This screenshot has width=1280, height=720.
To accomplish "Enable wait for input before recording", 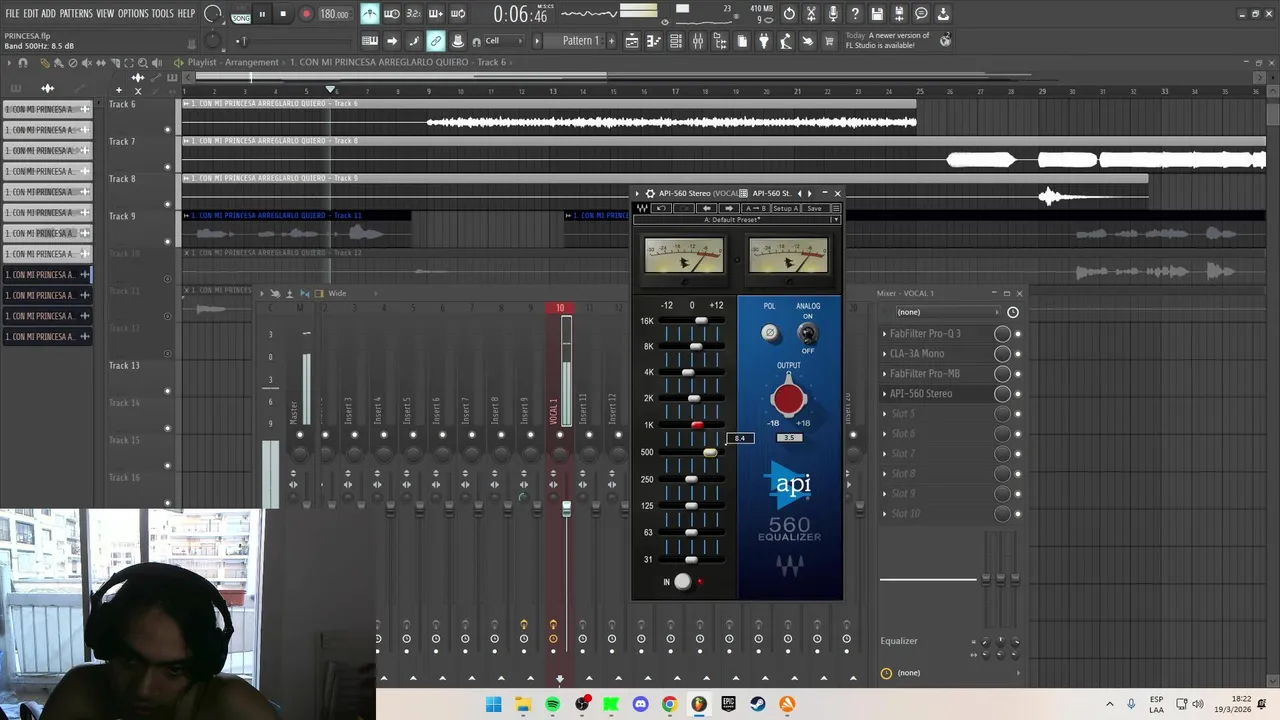I will pyautogui.click(x=392, y=14).
